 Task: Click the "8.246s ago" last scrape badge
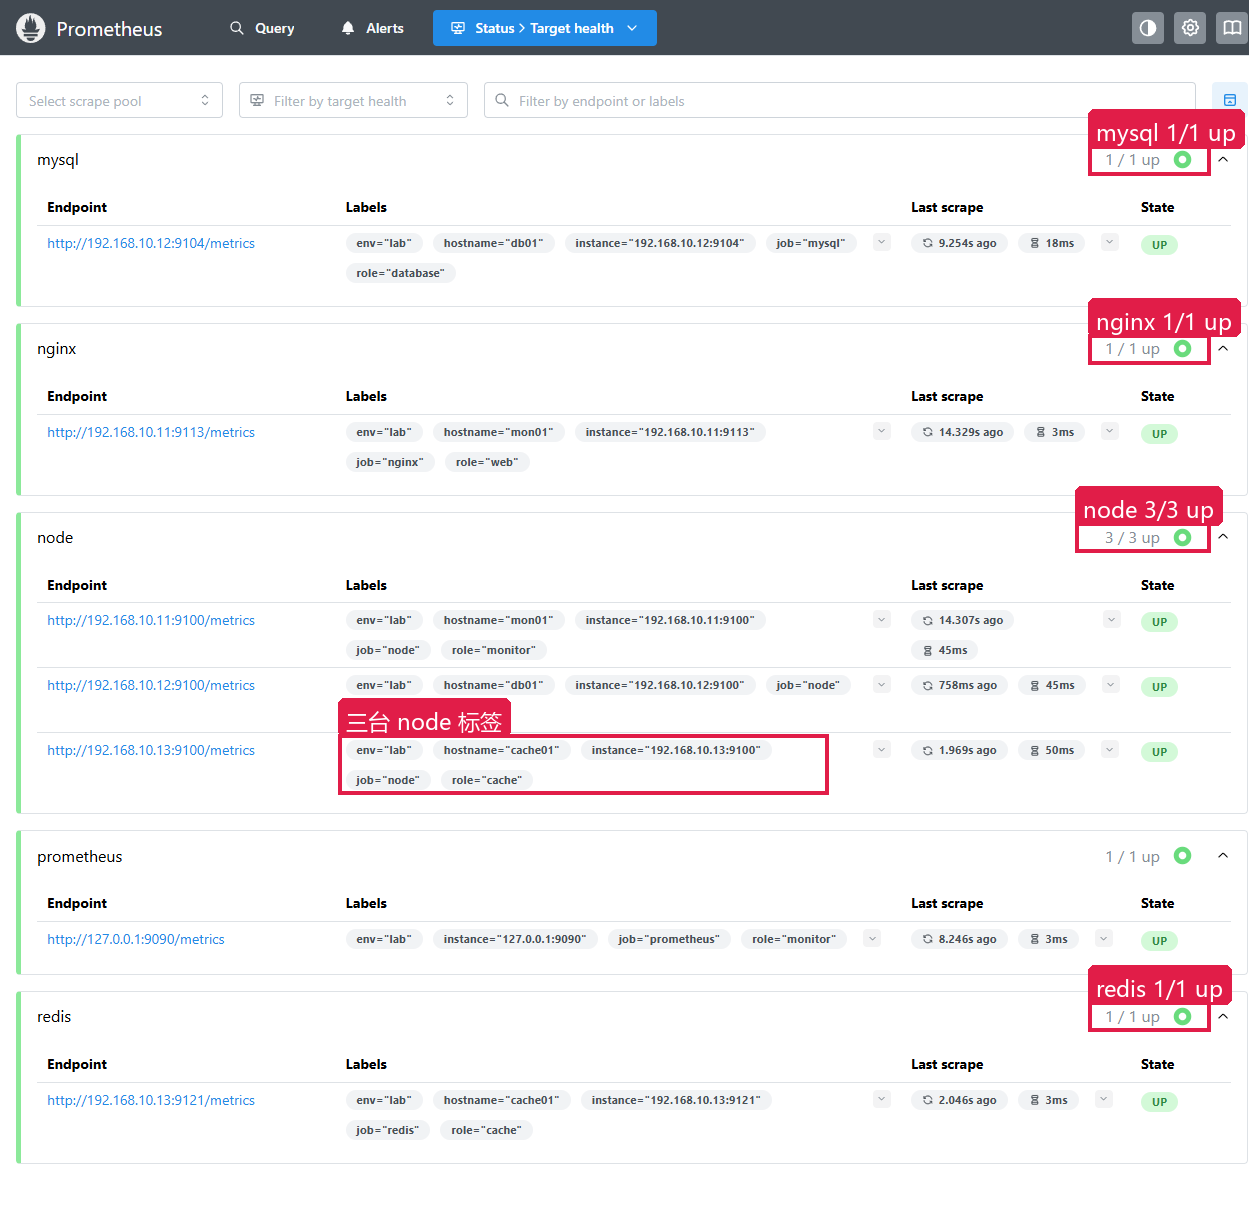click(x=959, y=939)
